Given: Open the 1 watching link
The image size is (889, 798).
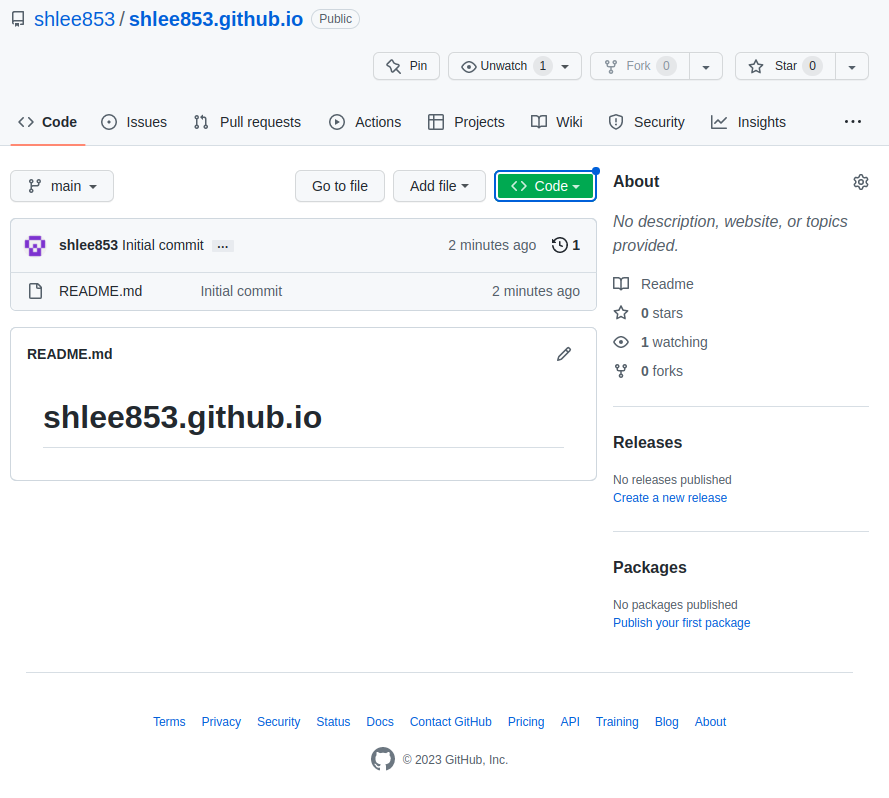Looking at the screenshot, I should [x=674, y=342].
